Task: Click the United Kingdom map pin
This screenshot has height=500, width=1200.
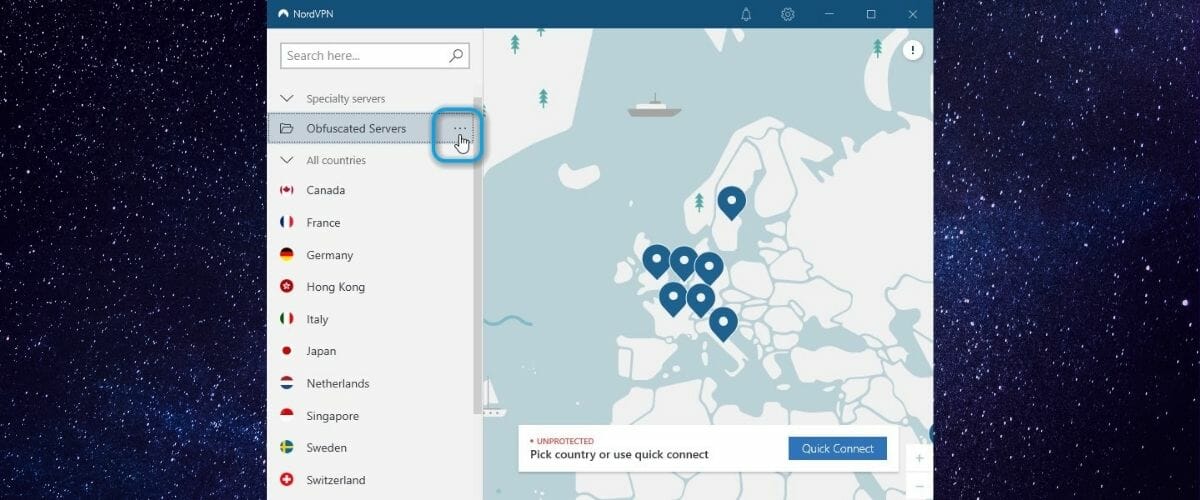Action: [656, 261]
